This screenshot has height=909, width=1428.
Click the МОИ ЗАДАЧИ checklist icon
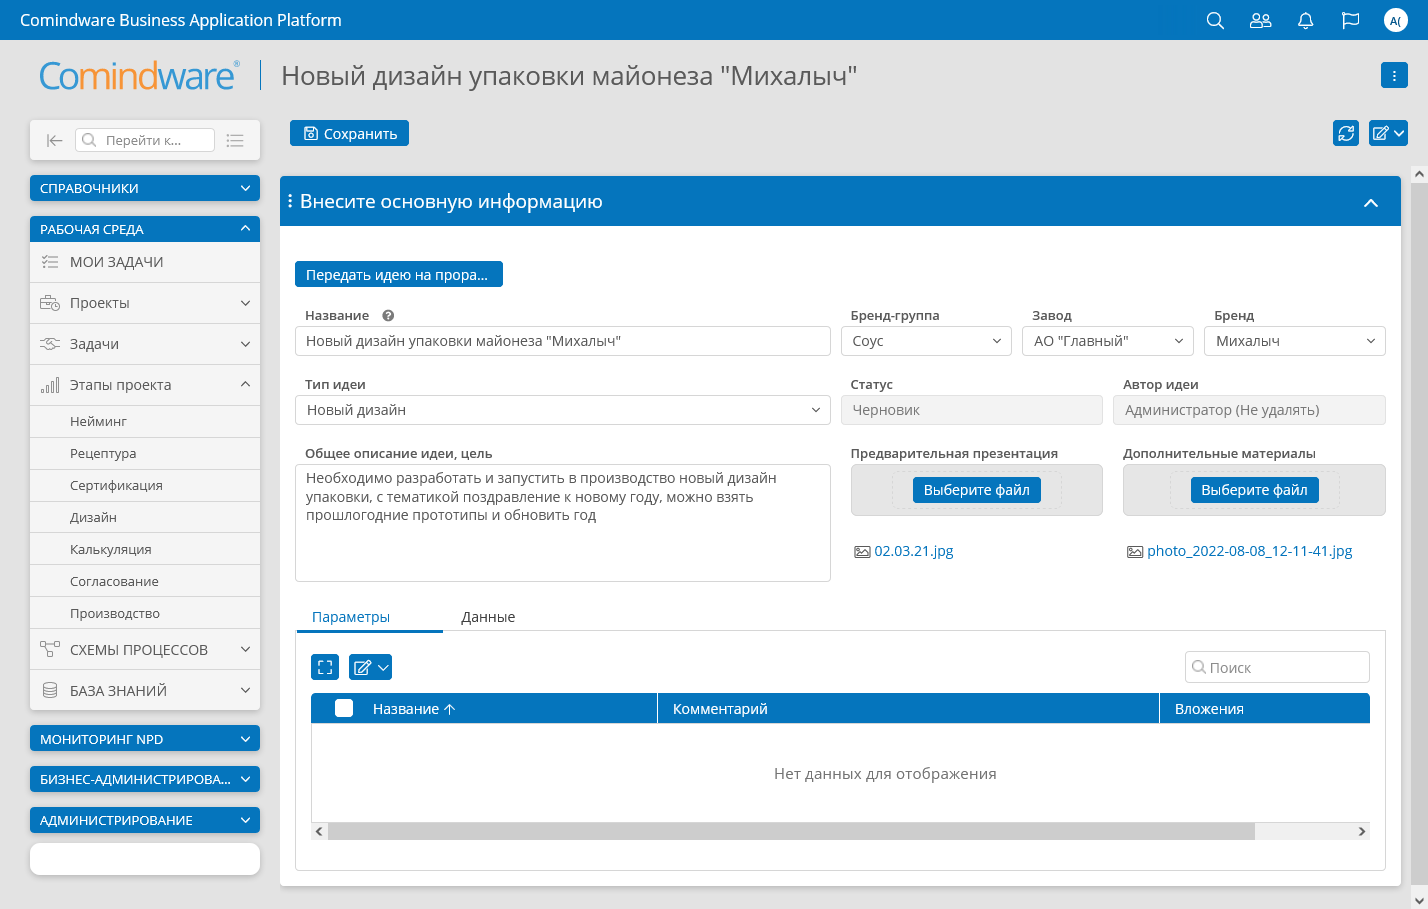[x=50, y=262]
